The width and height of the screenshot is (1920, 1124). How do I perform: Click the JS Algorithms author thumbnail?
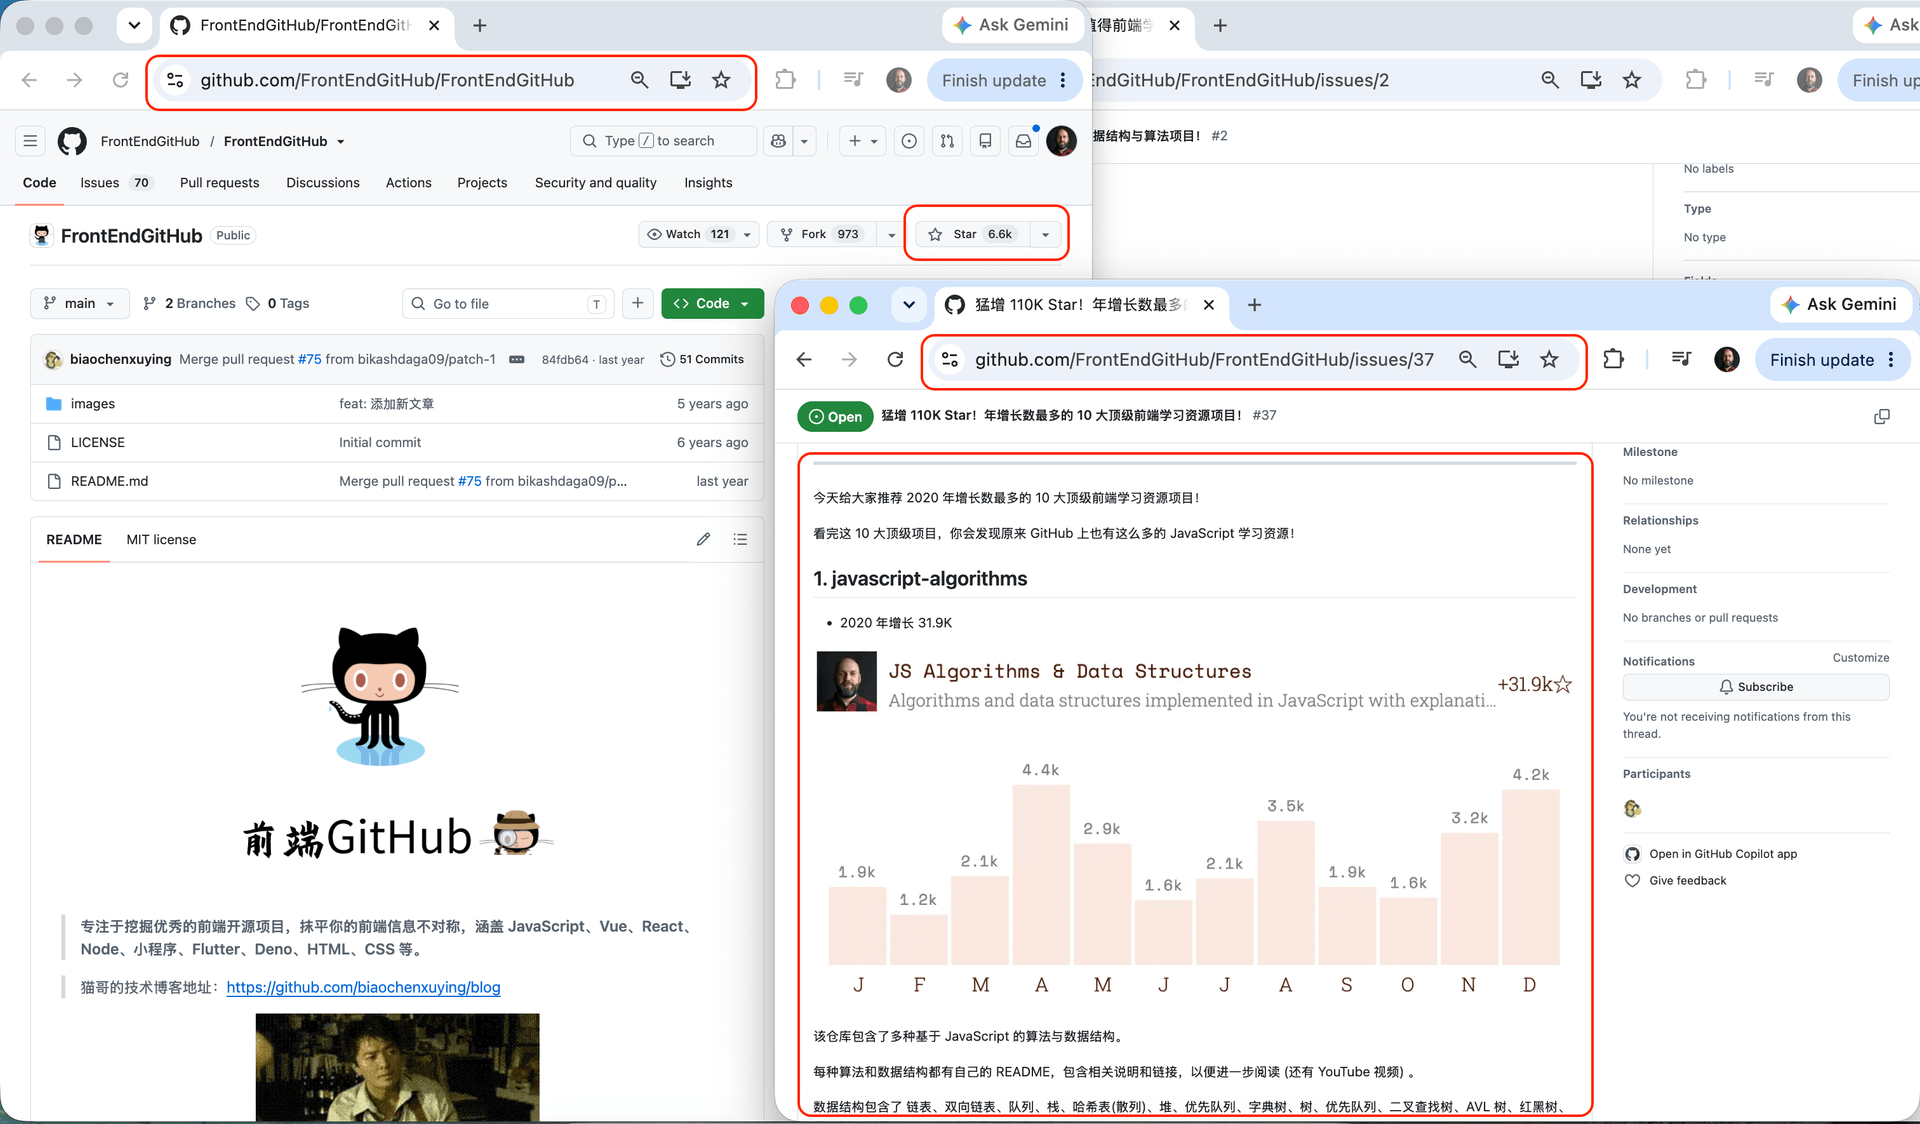[846, 682]
